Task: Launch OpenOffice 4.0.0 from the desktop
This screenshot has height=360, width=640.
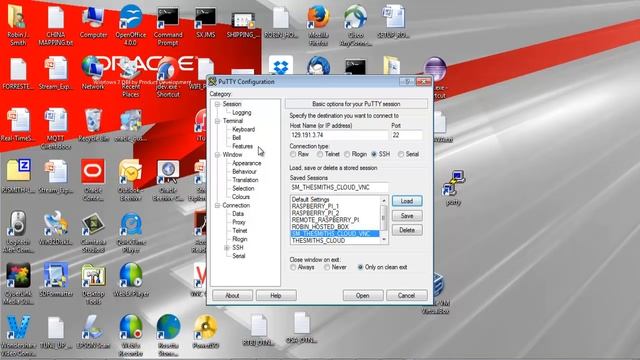Action: (x=131, y=25)
